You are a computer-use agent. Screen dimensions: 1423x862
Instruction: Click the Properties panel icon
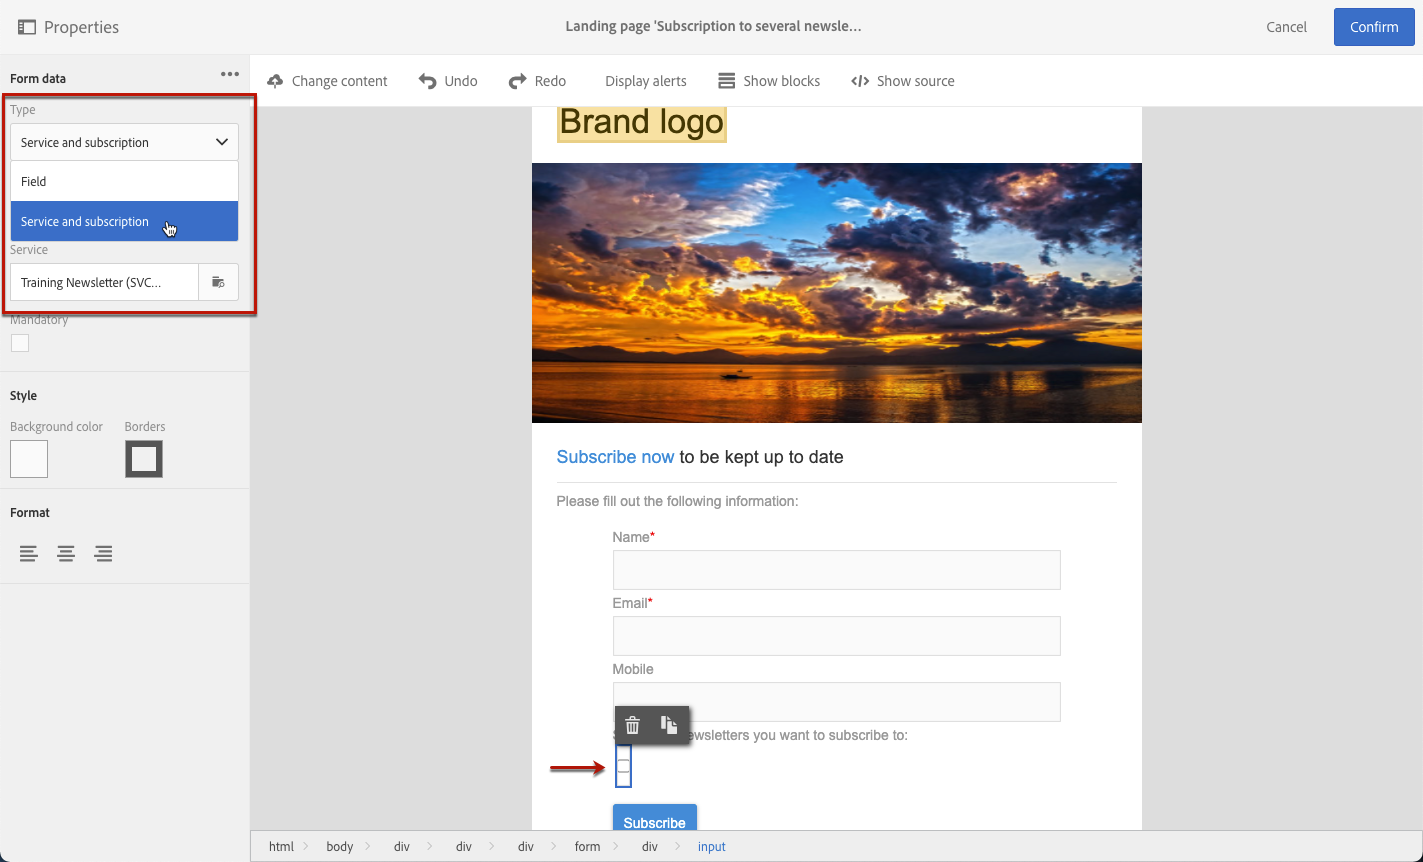coord(27,27)
